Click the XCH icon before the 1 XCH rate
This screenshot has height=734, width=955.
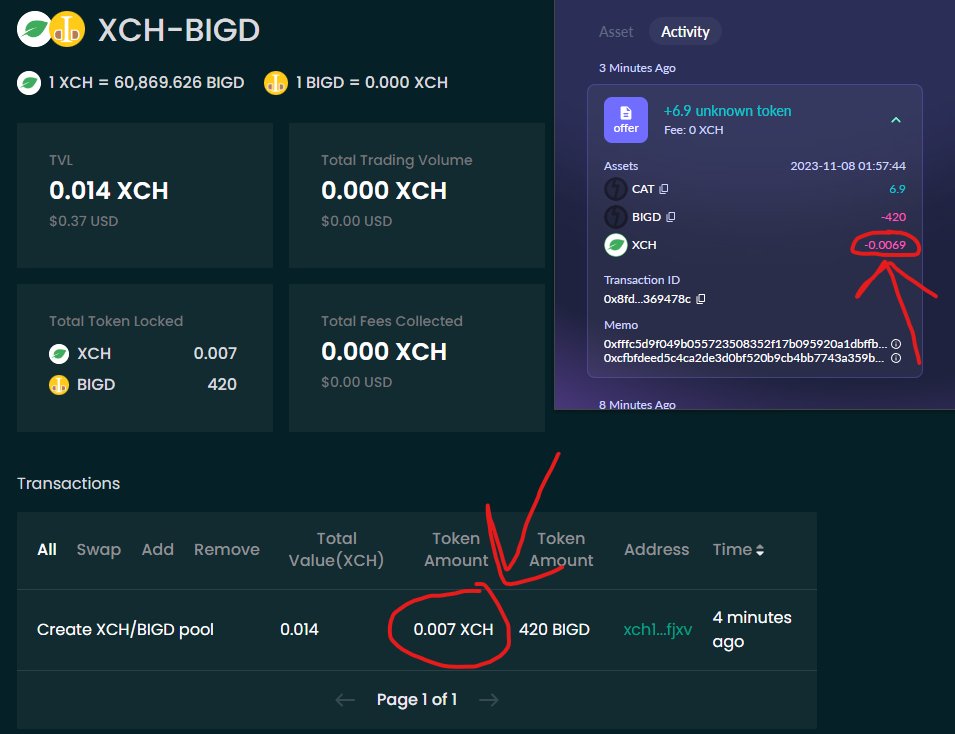click(x=29, y=83)
